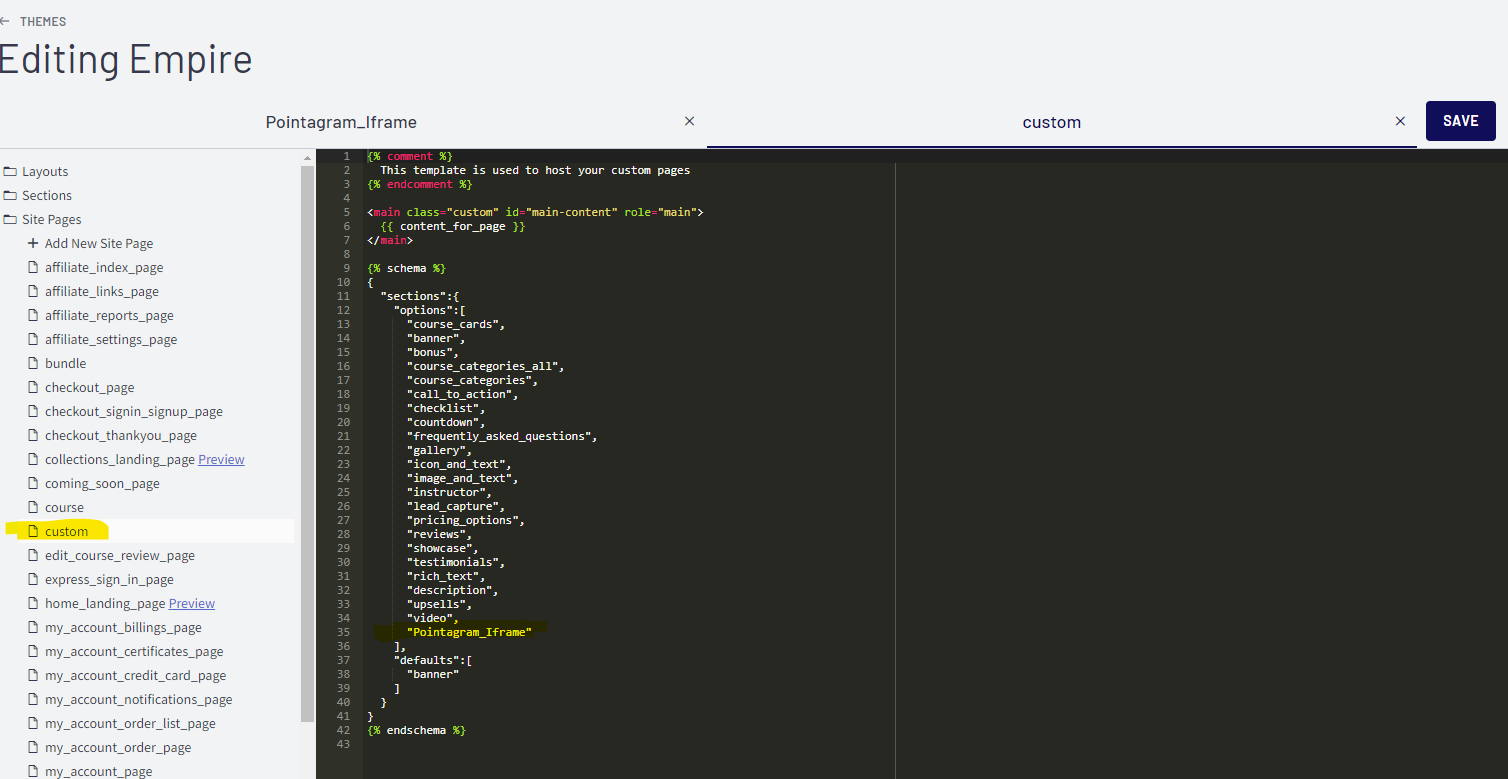Open my_account_order_page file
Image resolution: width=1508 pixels, height=779 pixels.
pyautogui.click(x=118, y=747)
